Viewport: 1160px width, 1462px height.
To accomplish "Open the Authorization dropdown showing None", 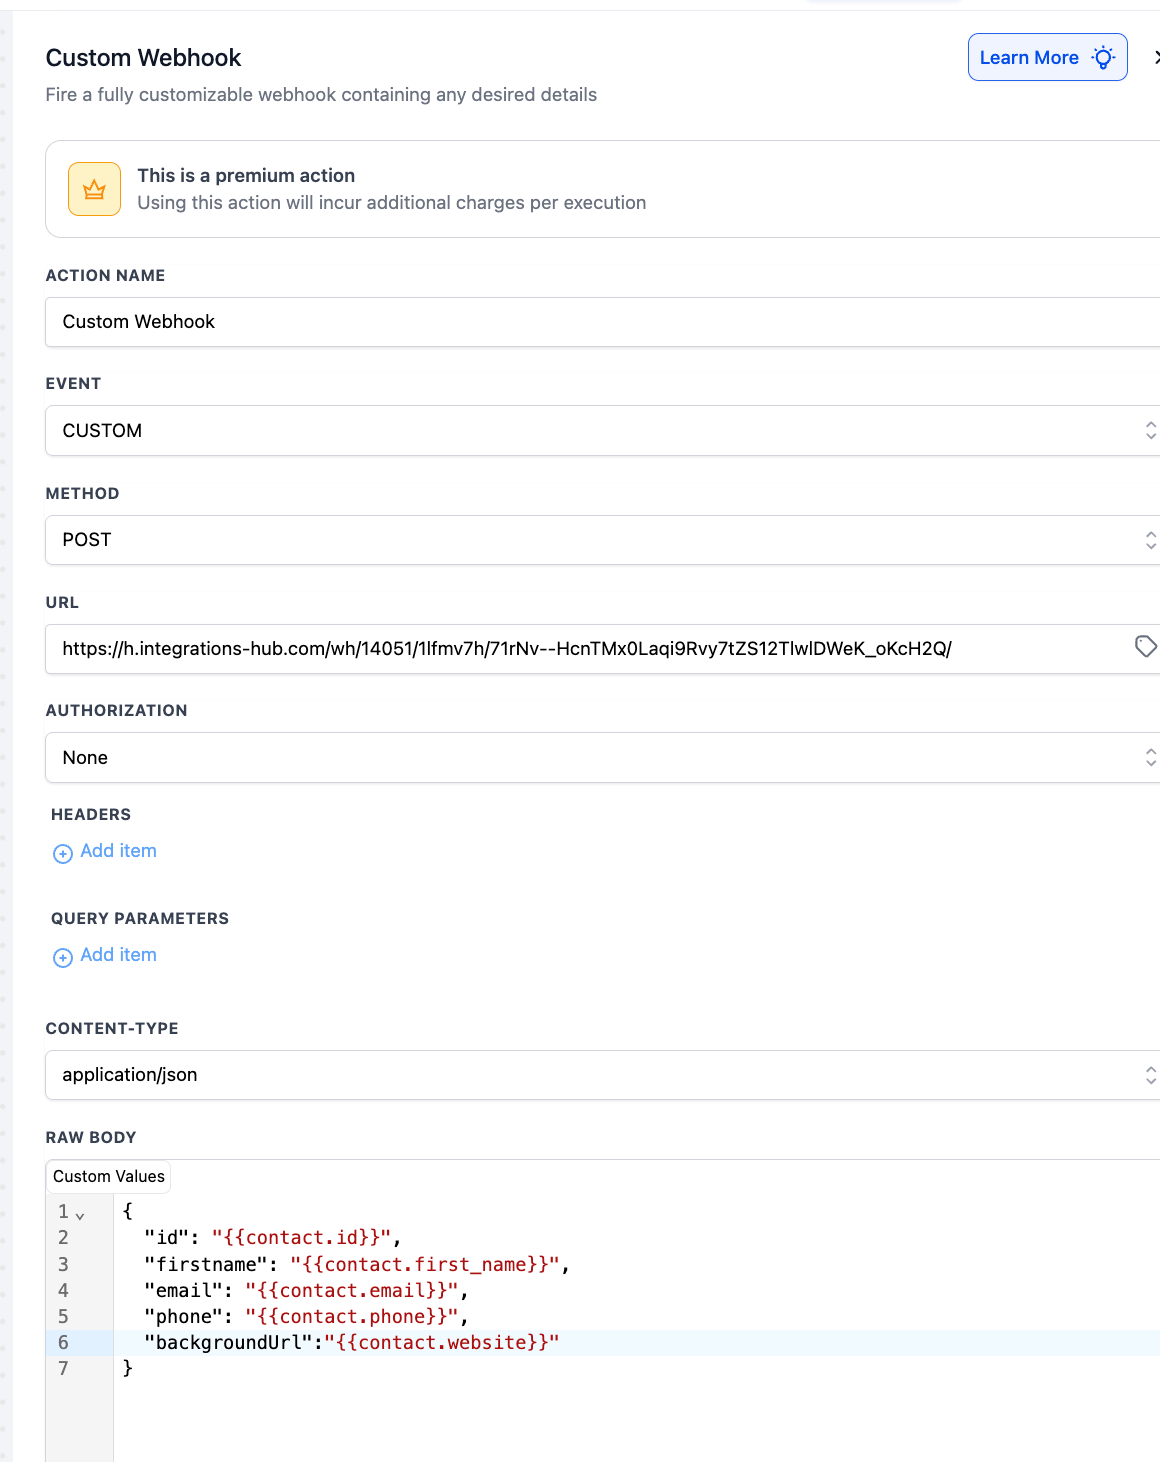I will (x=603, y=758).
